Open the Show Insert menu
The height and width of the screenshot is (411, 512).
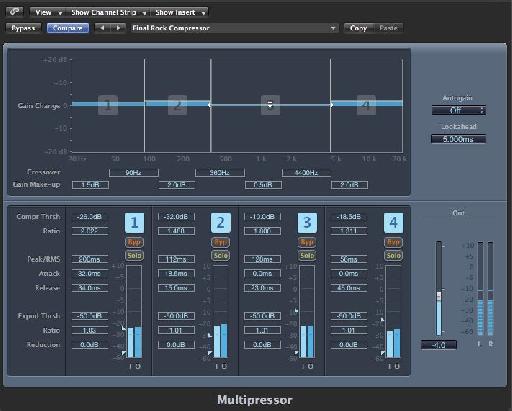click(180, 12)
